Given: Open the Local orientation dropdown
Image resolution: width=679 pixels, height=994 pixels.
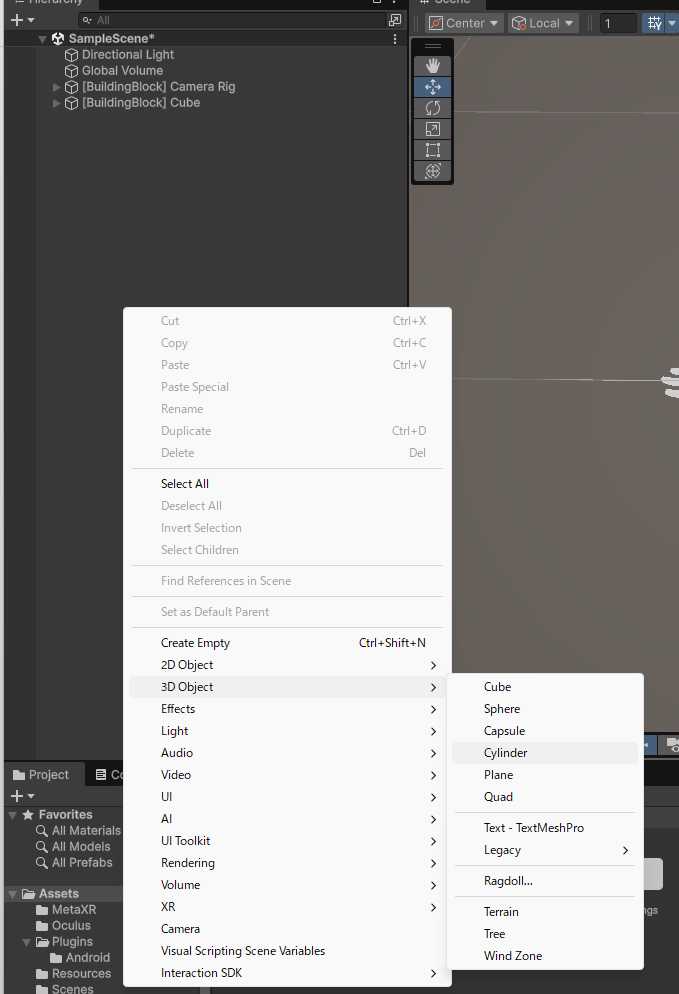Looking at the screenshot, I should pyautogui.click(x=543, y=23).
